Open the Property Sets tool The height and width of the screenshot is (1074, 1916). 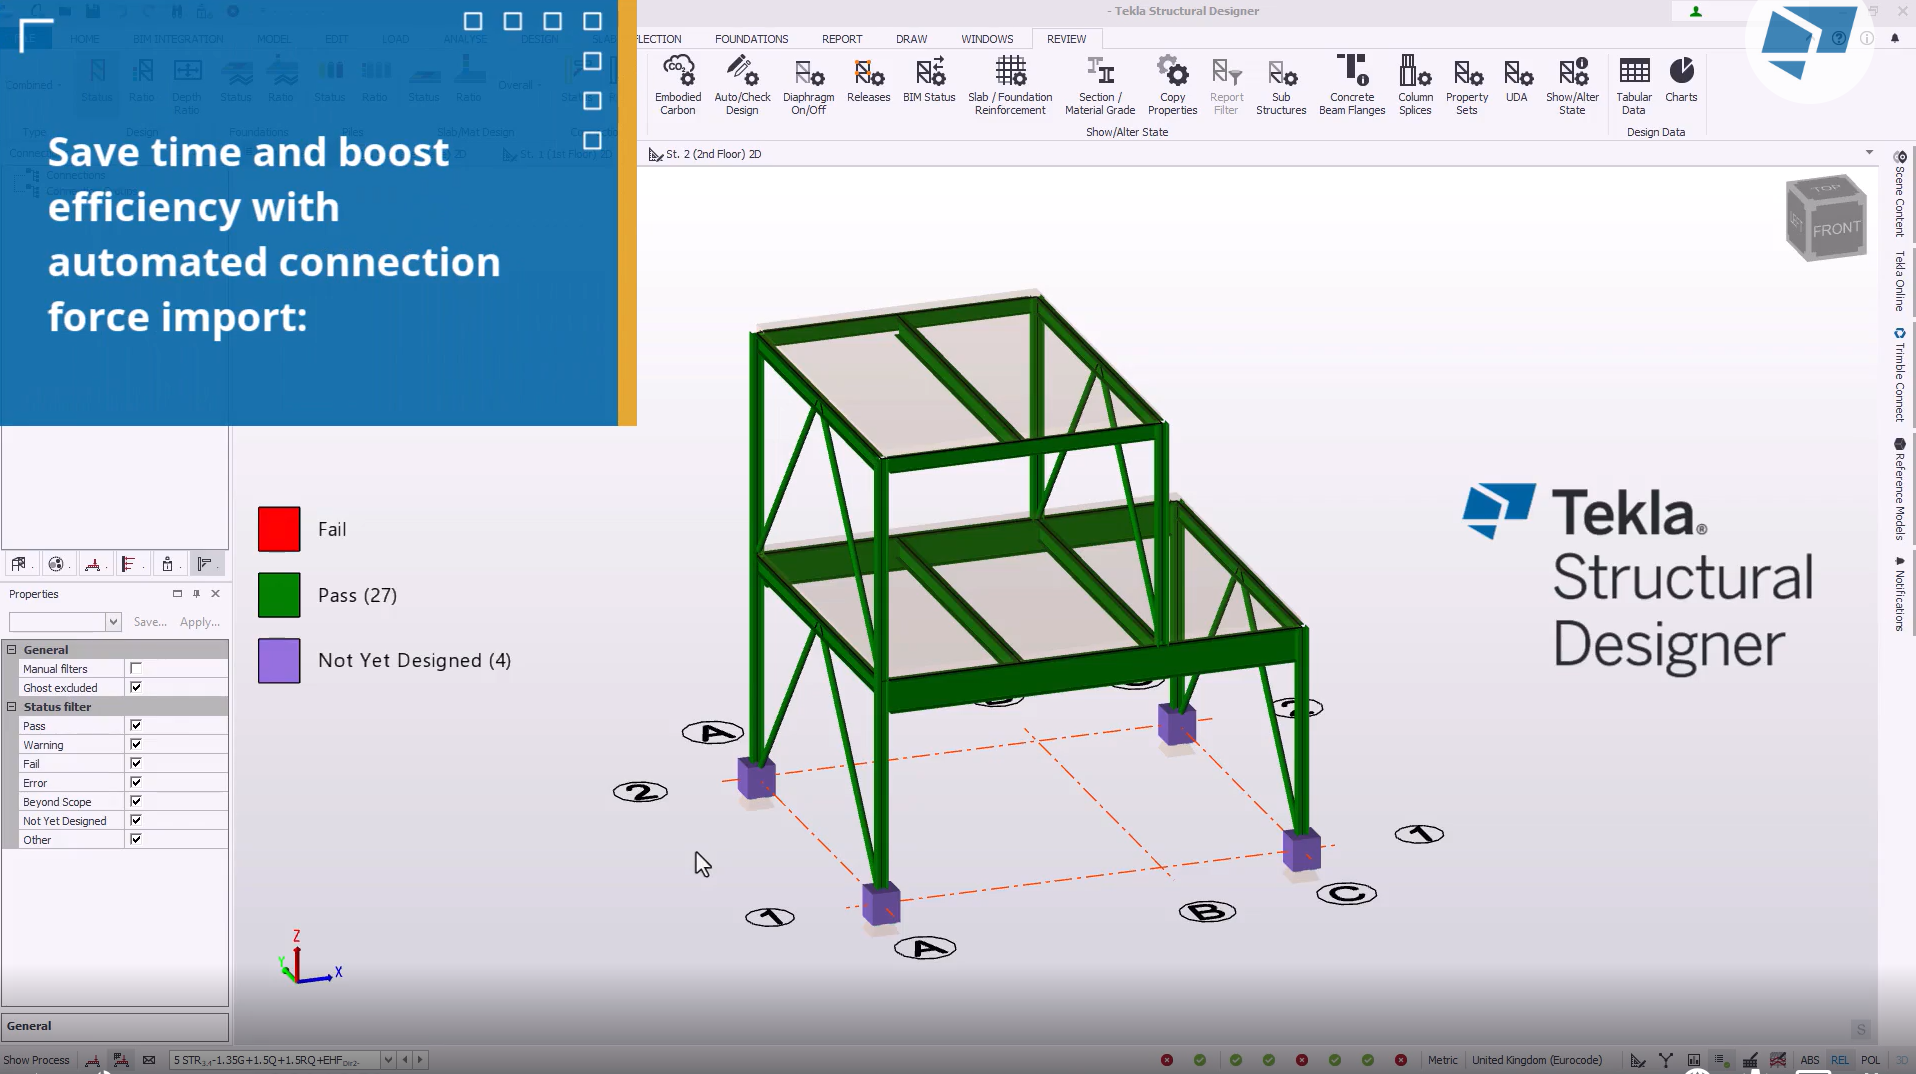click(x=1467, y=86)
